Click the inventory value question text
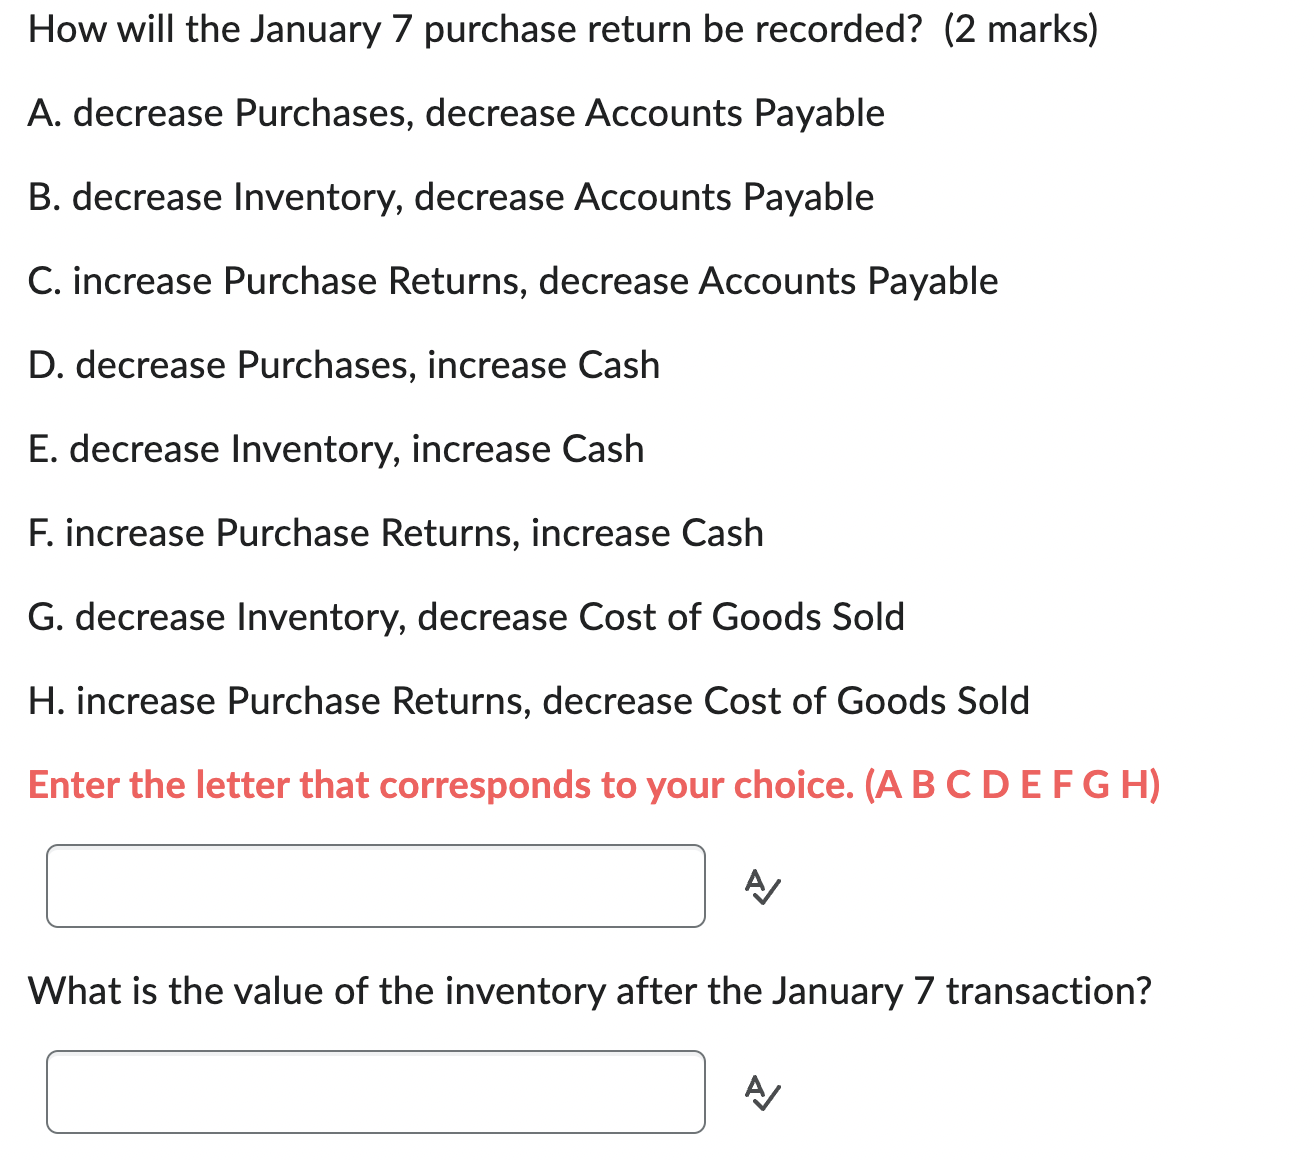This screenshot has height=1160, width=1314. 590,991
